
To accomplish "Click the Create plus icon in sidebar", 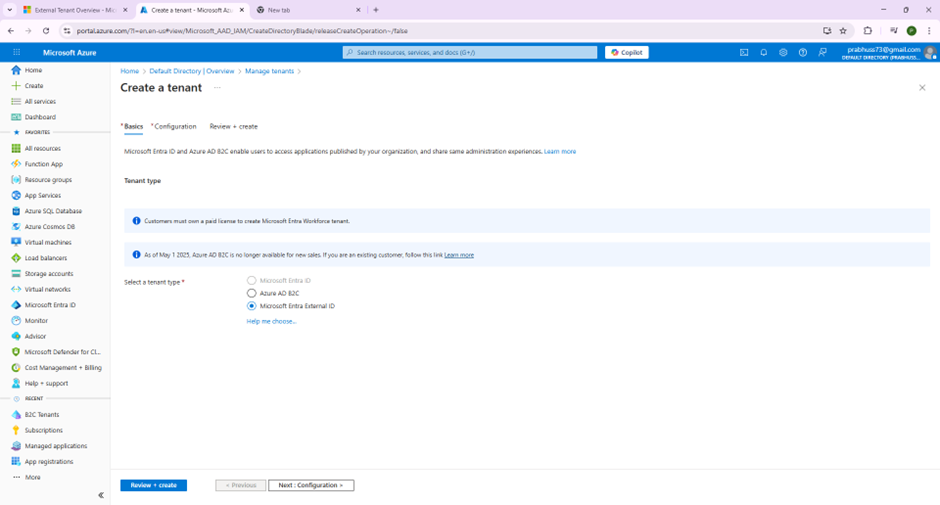I will (x=16, y=86).
